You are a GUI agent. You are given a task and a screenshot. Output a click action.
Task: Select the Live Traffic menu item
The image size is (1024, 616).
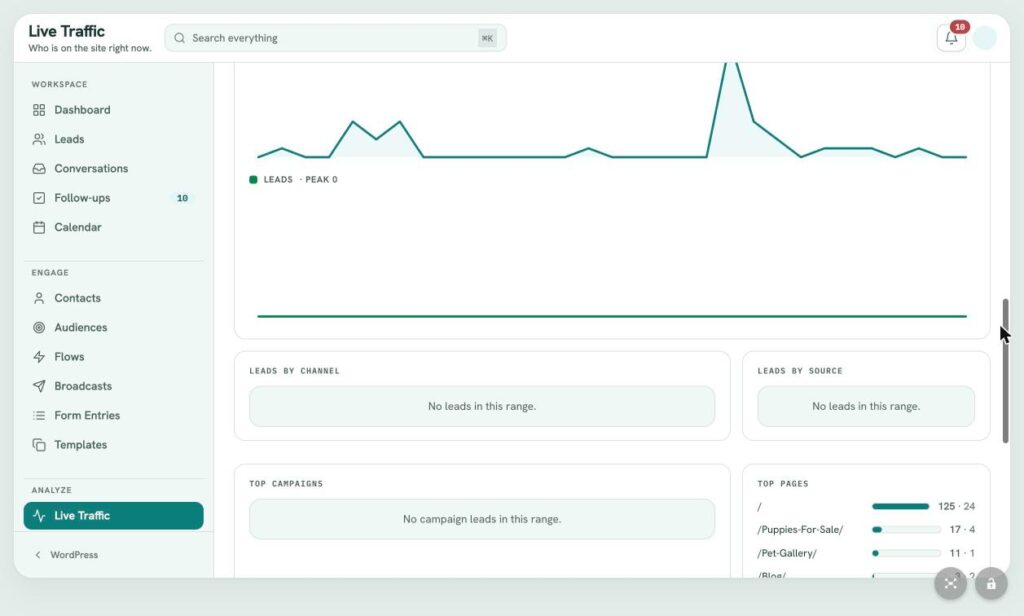[114, 515]
